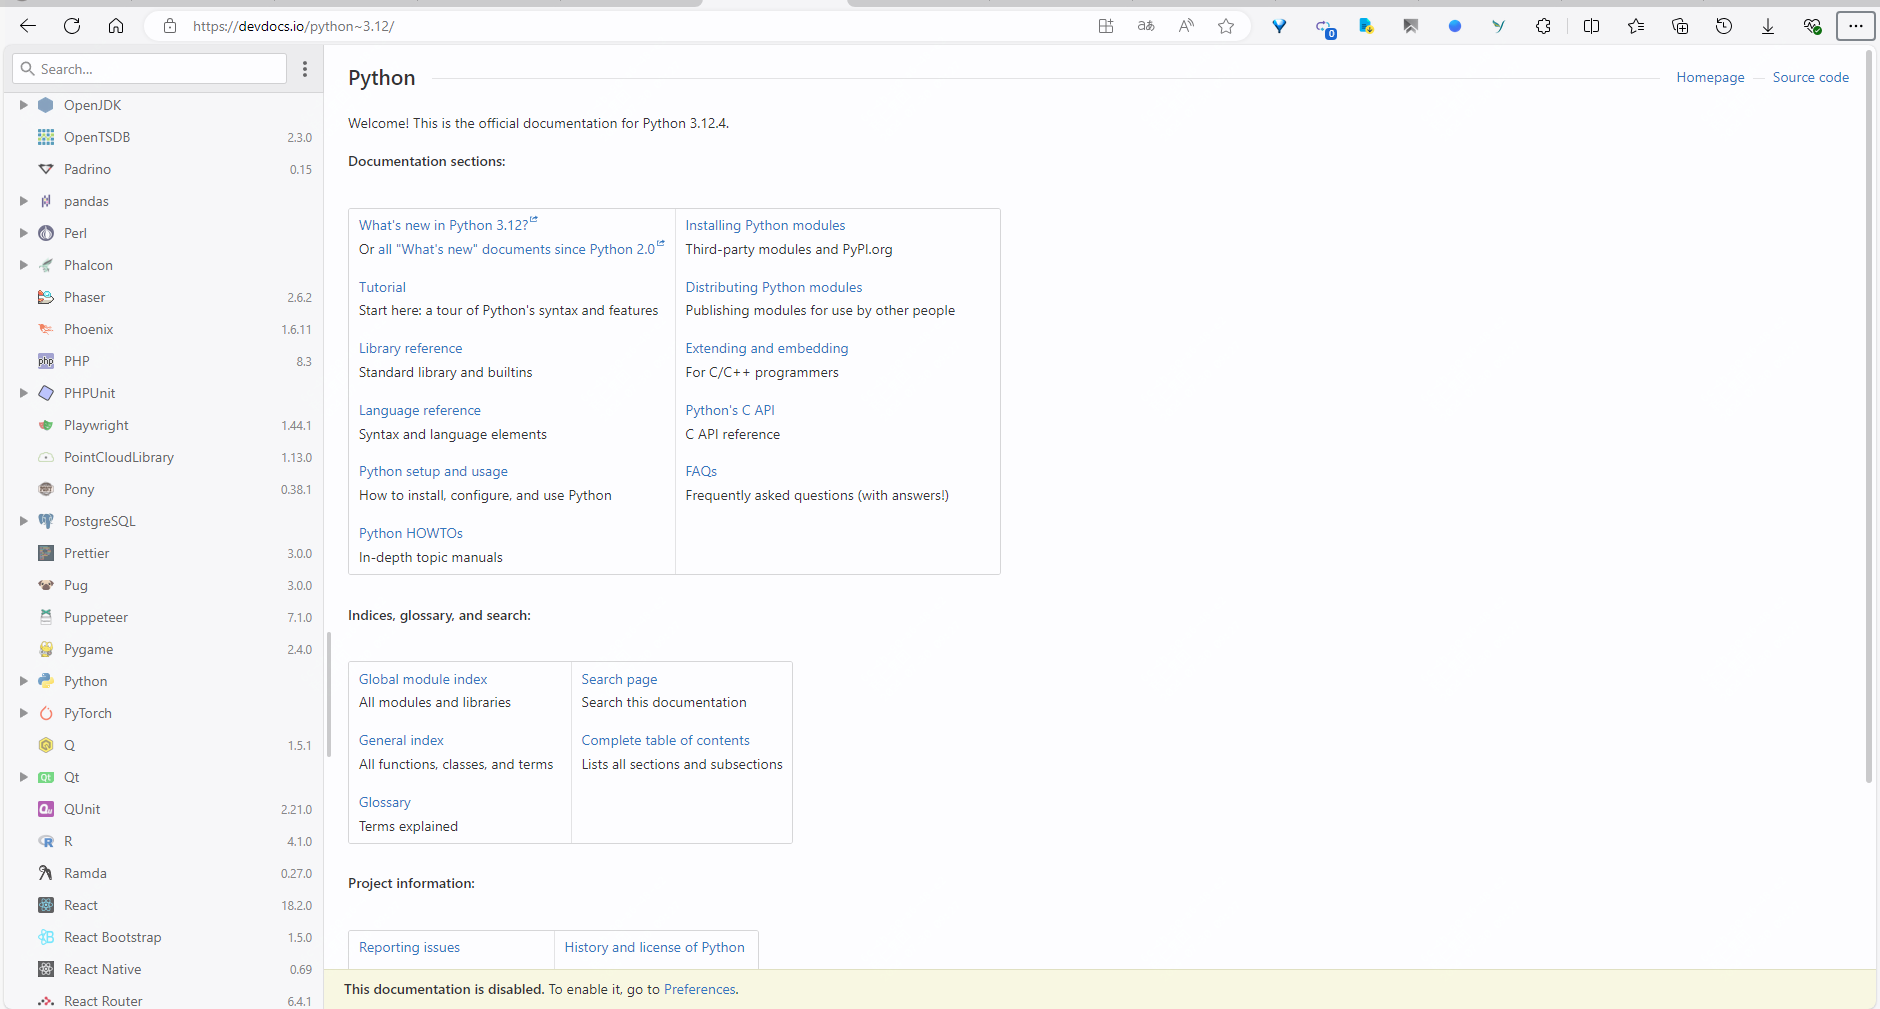Open downloads icon in toolbar
1880x1009 pixels.
coord(1768,26)
